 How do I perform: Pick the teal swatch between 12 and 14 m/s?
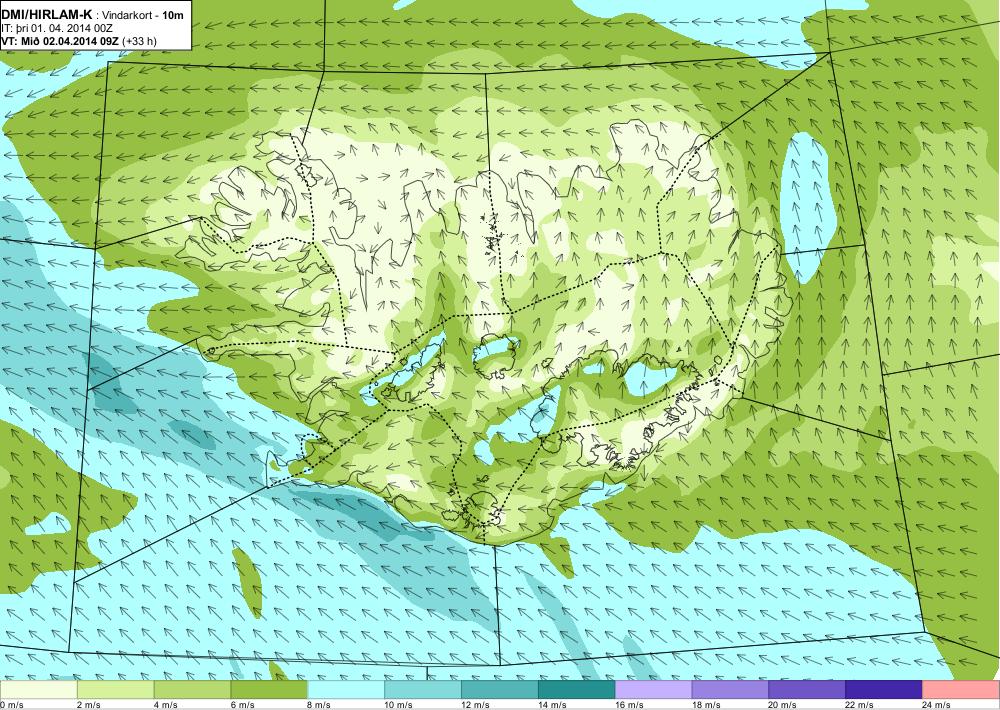coord(499,690)
